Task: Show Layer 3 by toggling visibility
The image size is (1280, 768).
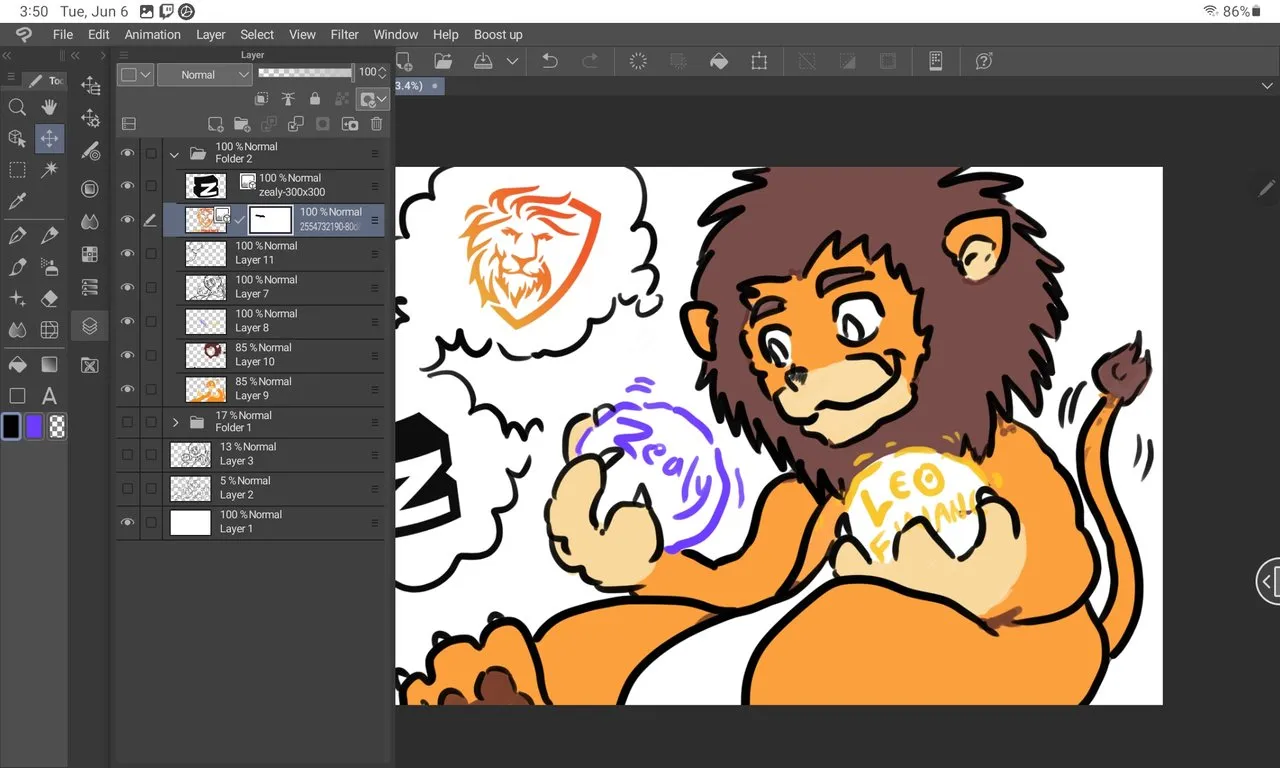Action: click(127, 455)
